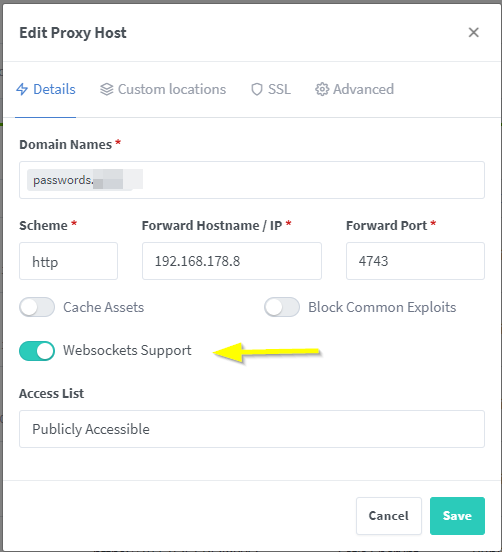Turn on Block Common Exploits switch
502x552 pixels.
(282, 307)
